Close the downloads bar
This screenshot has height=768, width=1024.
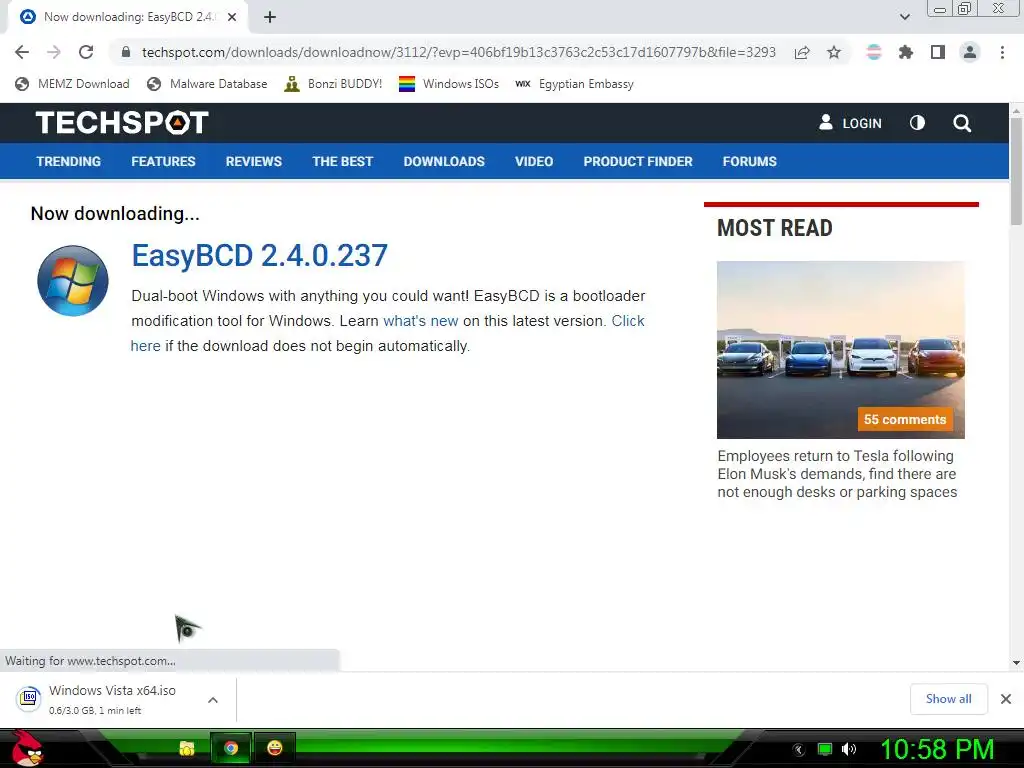click(1006, 699)
